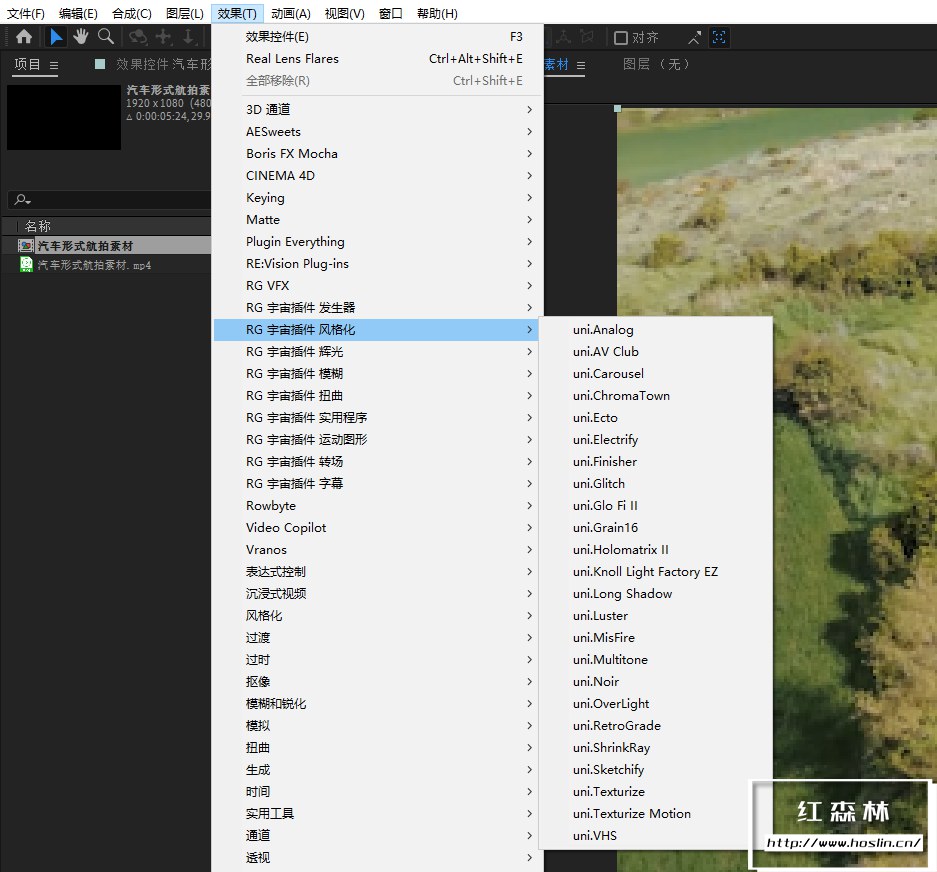Click the composition icon beside 汽车形式航拍素材
The height and width of the screenshot is (872, 937).
pyautogui.click(x=26, y=246)
